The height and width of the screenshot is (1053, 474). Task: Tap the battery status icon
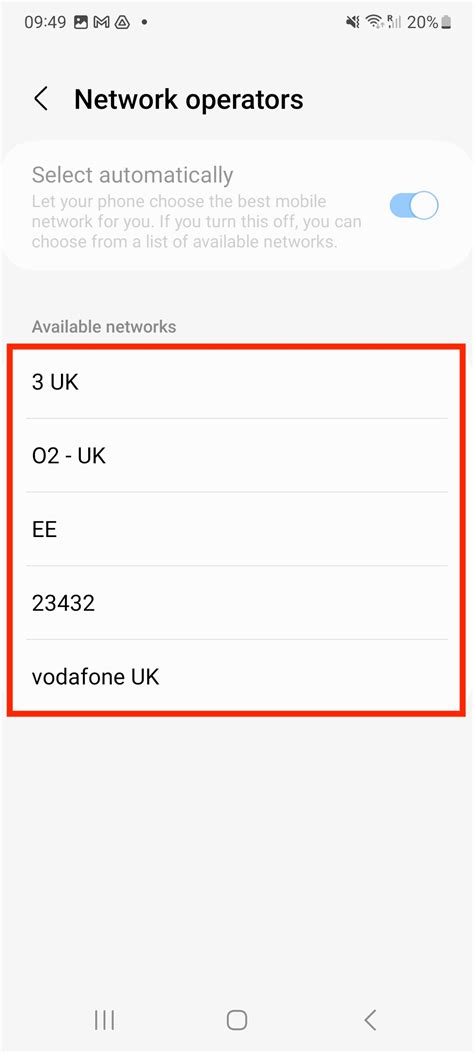click(x=446, y=22)
